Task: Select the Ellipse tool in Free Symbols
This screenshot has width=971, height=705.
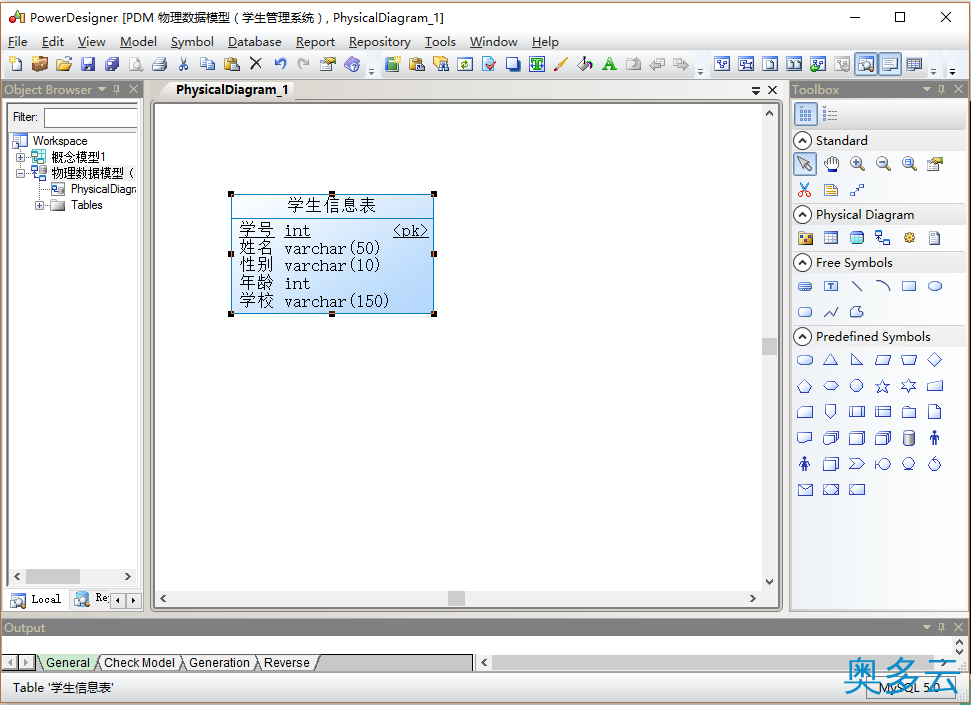Action: (x=935, y=286)
